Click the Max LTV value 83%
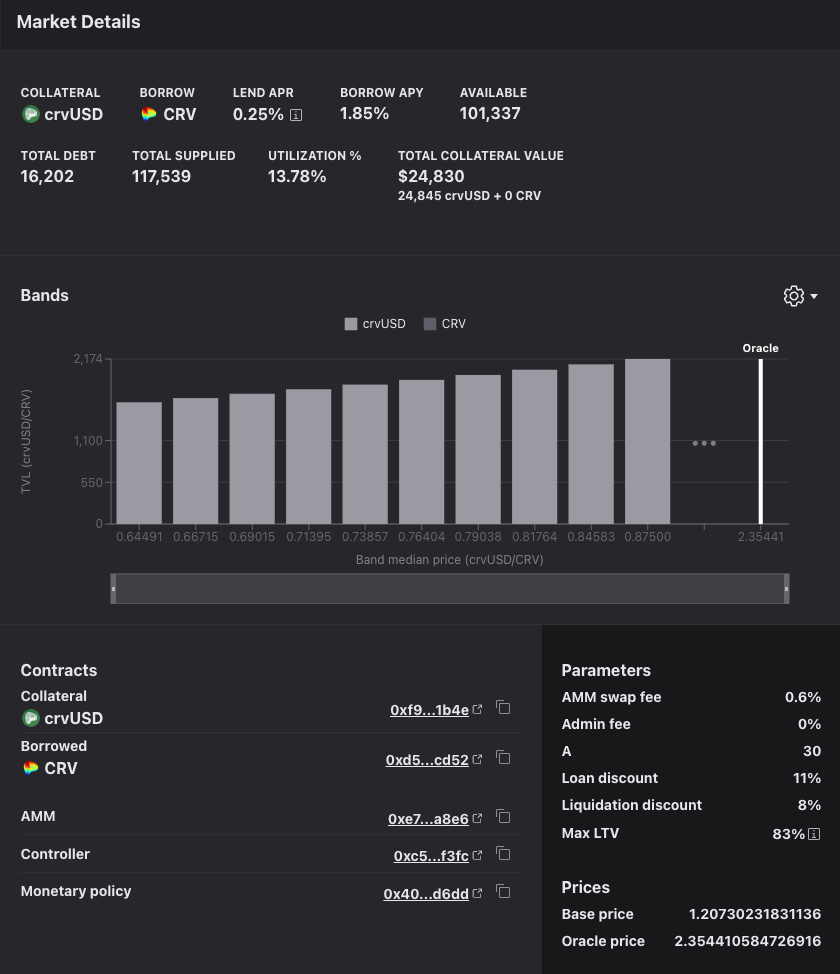Image resolution: width=840 pixels, height=974 pixels. [788, 834]
